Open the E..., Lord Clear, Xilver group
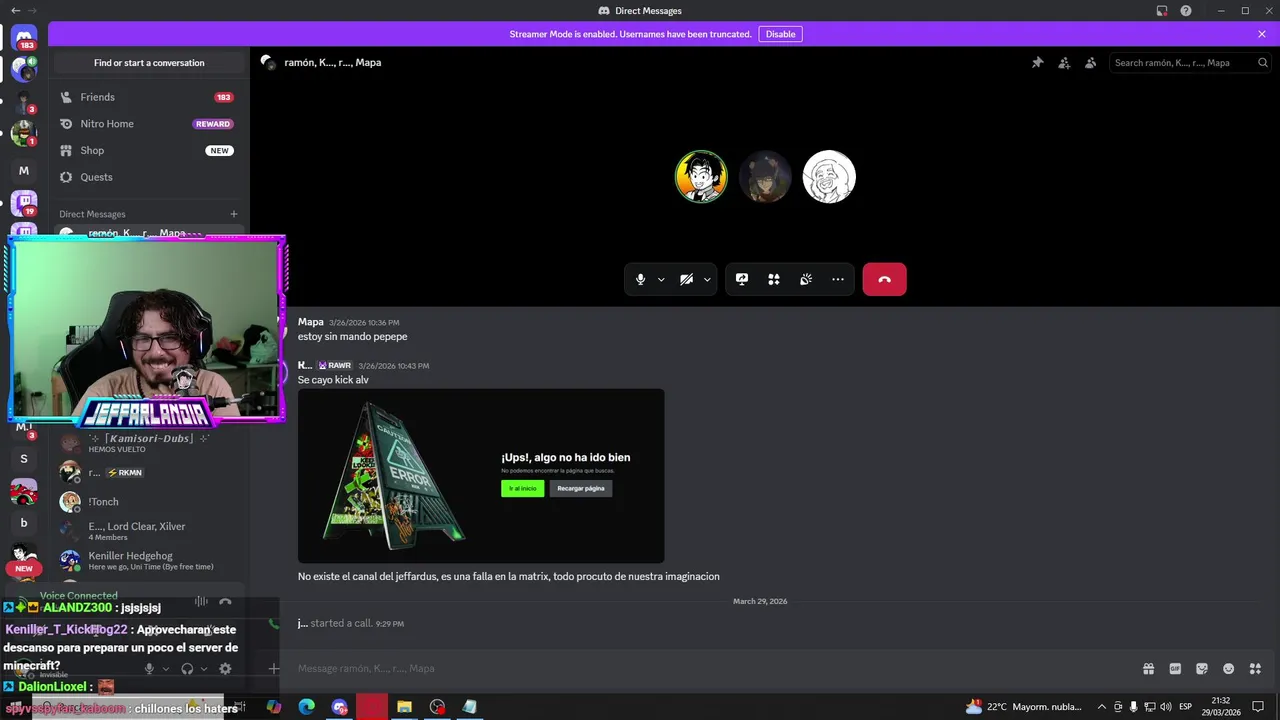 point(147,530)
